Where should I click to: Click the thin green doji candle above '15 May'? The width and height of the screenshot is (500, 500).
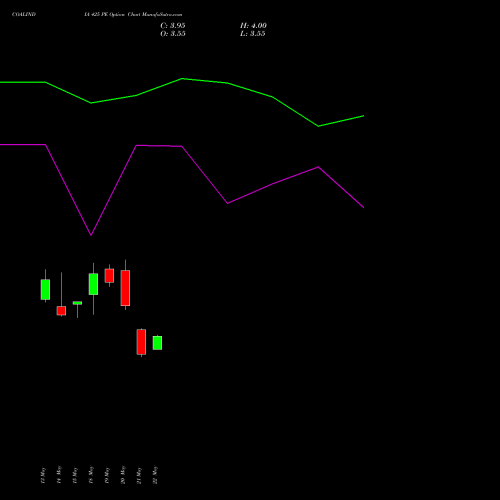pos(77,303)
